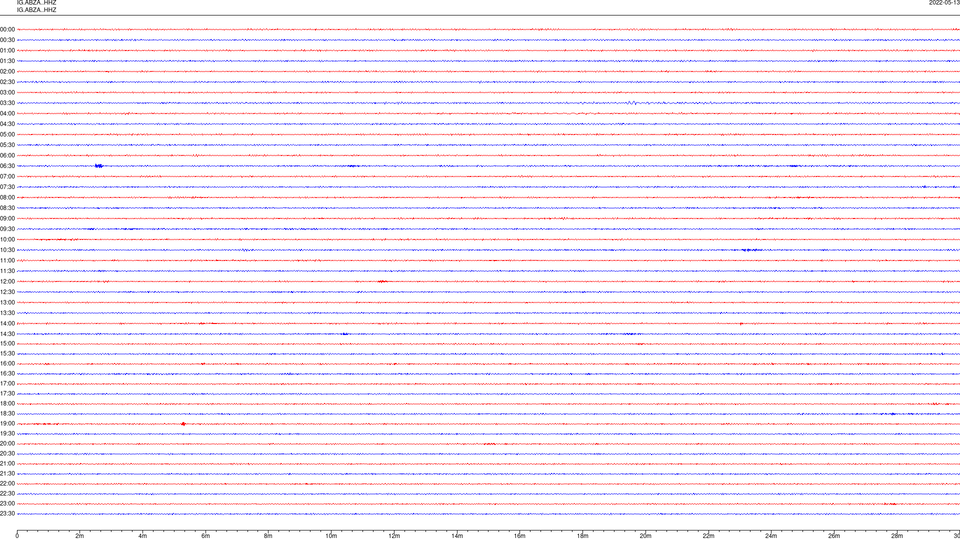Select the 00:00 trace time label

pos(7,29)
